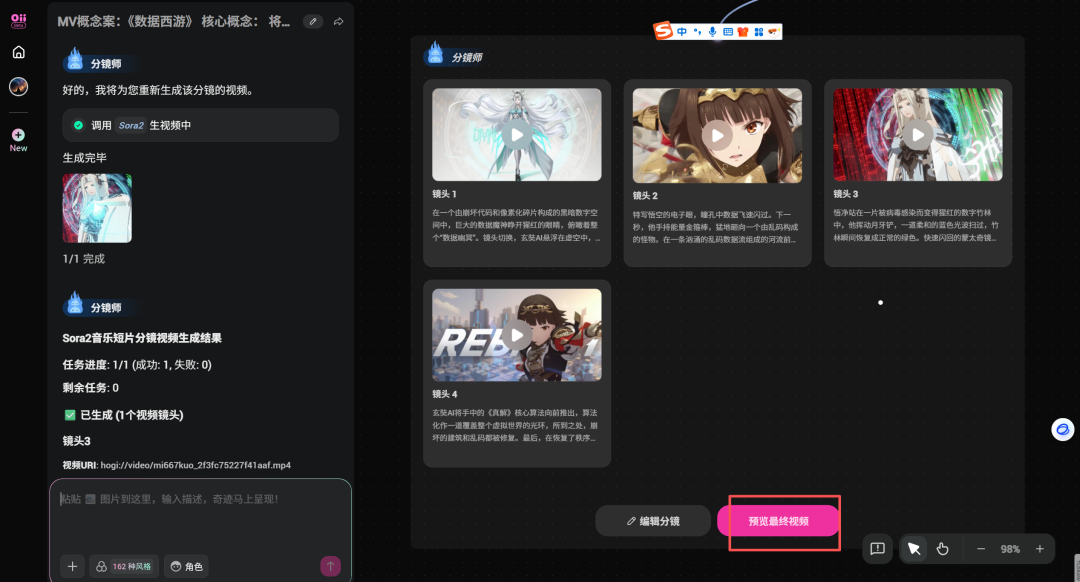Click the 镜头 3 label on the canvas card
The height and width of the screenshot is (582, 1080).
click(846, 194)
